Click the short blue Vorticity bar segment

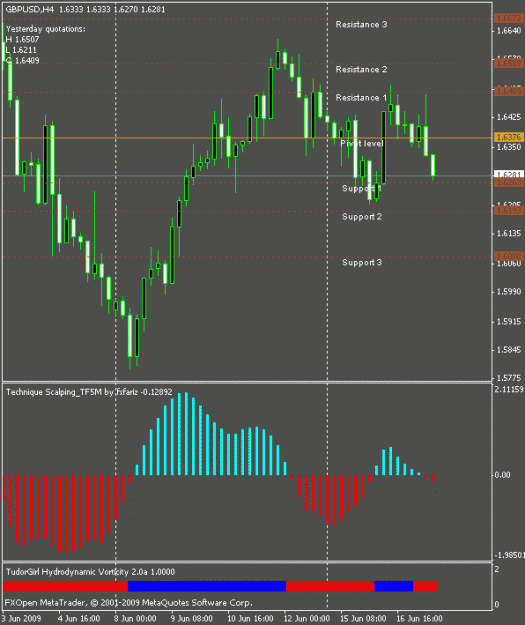pyautogui.click(x=393, y=586)
